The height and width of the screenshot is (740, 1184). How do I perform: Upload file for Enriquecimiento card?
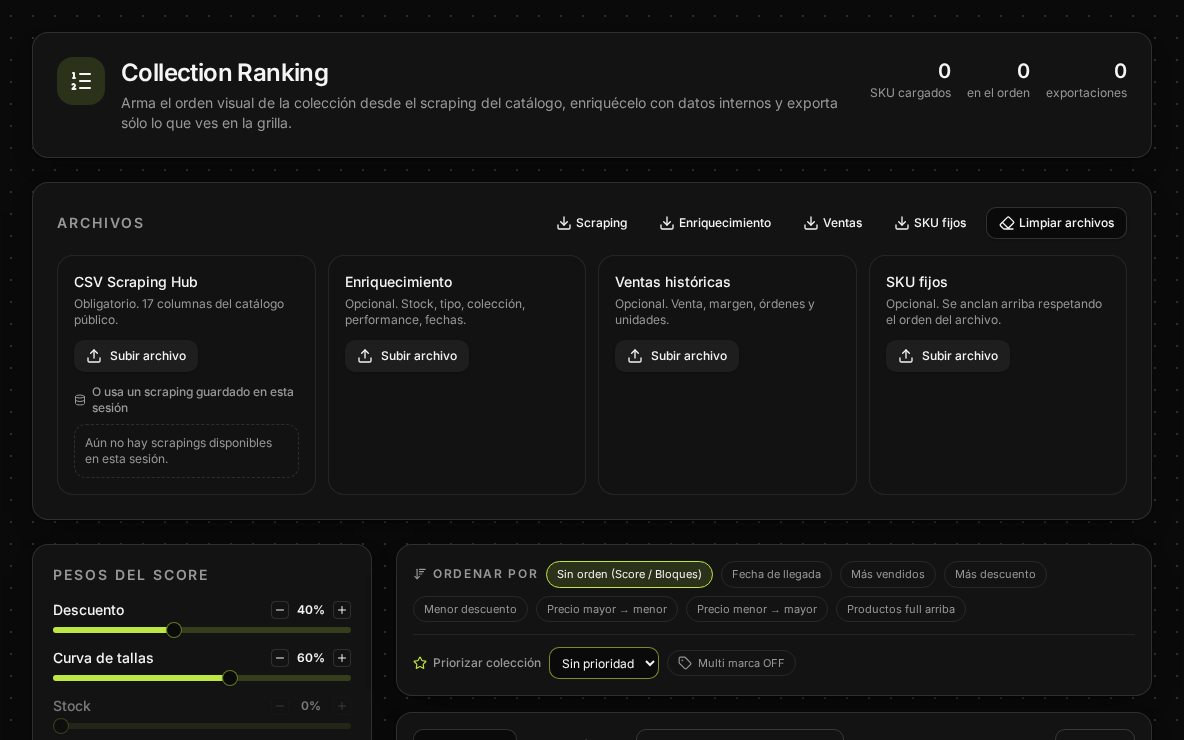click(x=407, y=356)
